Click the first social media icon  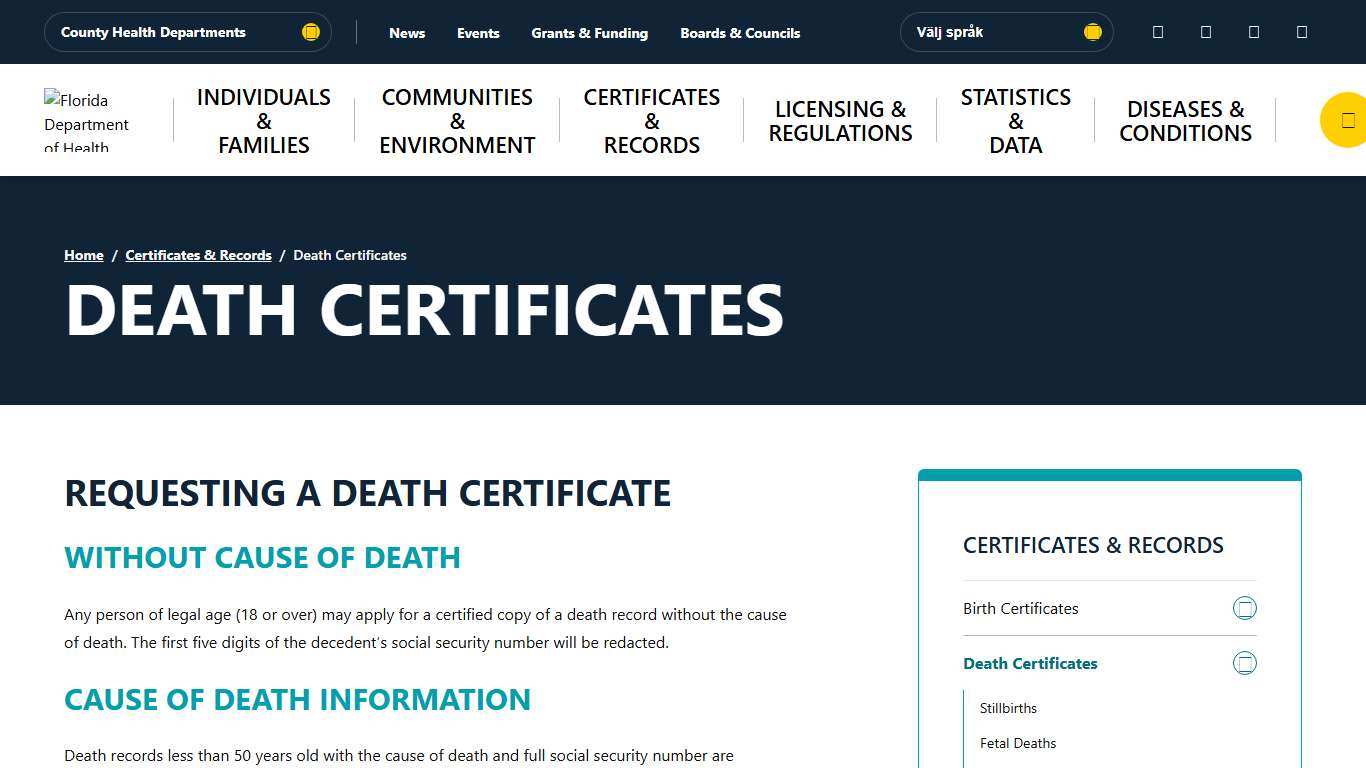(x=1157, y=32)
